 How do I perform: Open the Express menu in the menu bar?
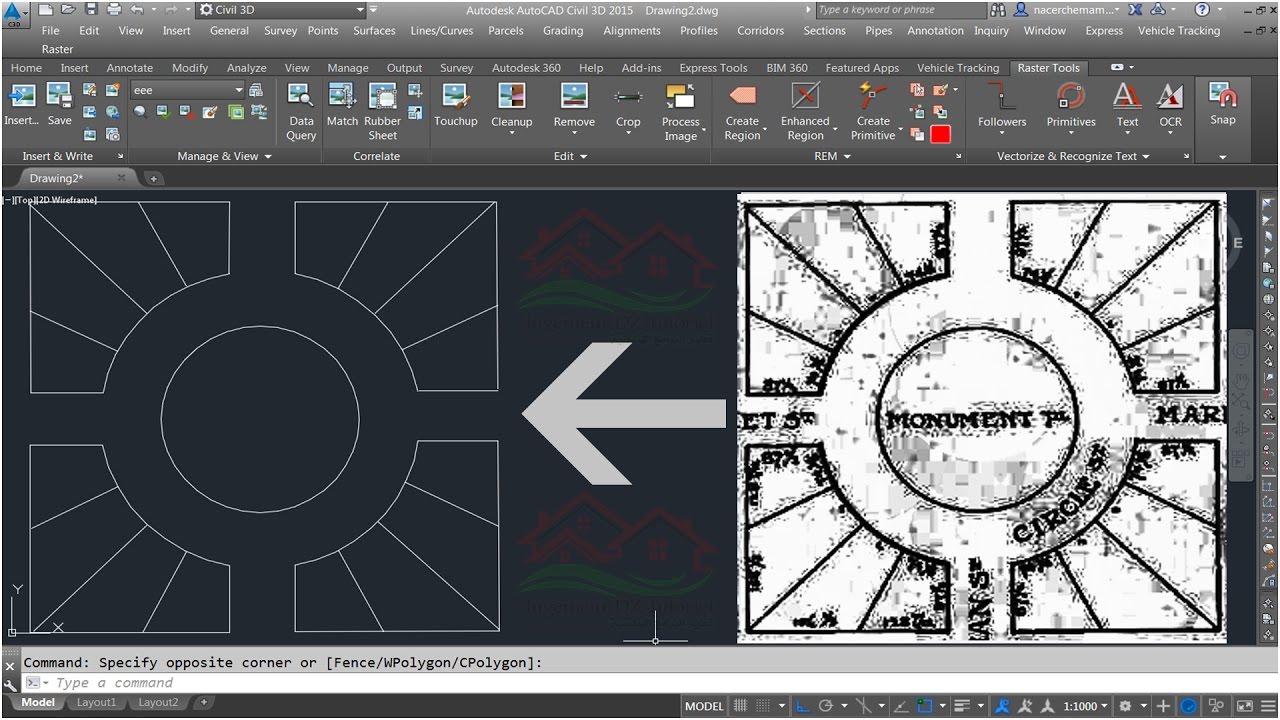pos(1103,31)
